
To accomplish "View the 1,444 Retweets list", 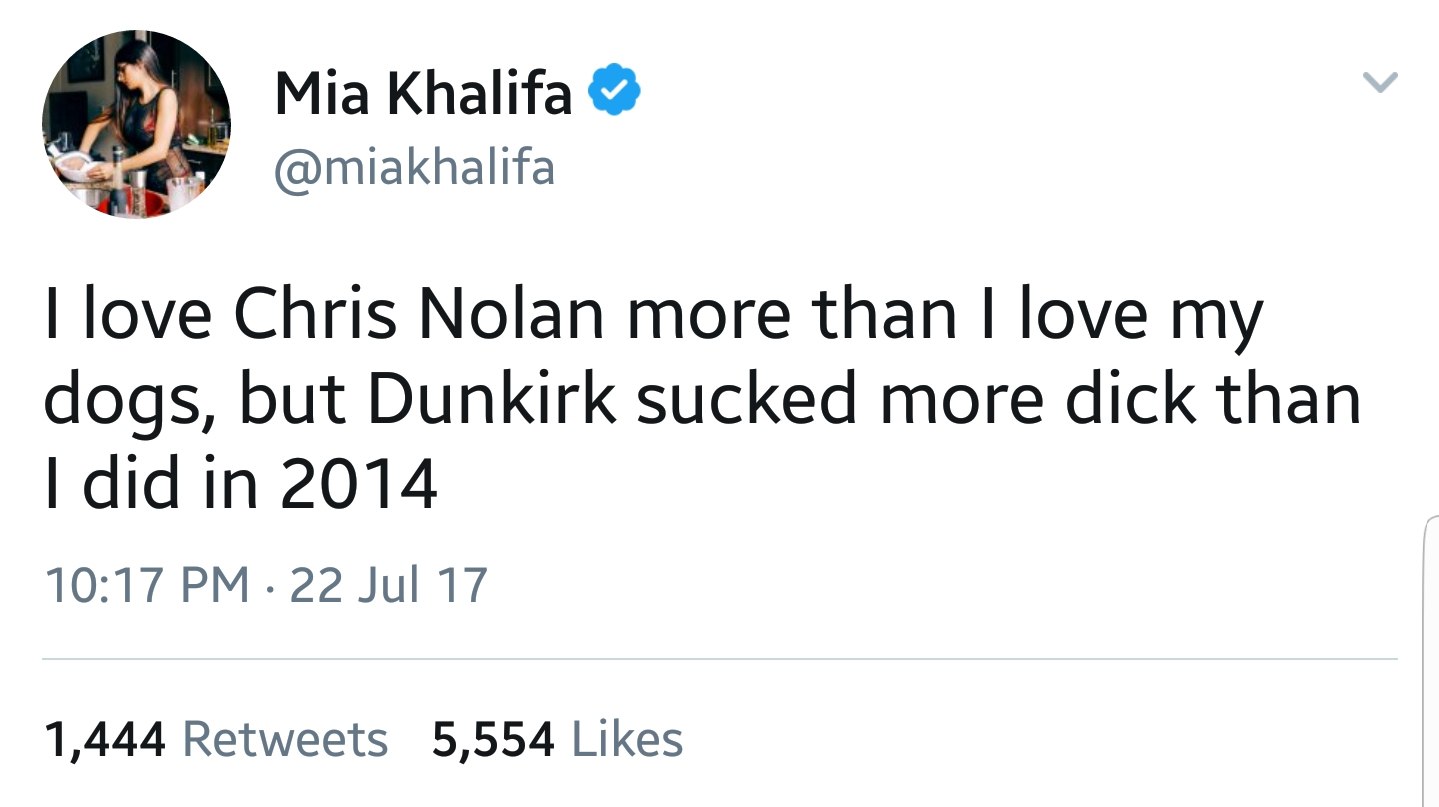I will (x=215, y=740).
